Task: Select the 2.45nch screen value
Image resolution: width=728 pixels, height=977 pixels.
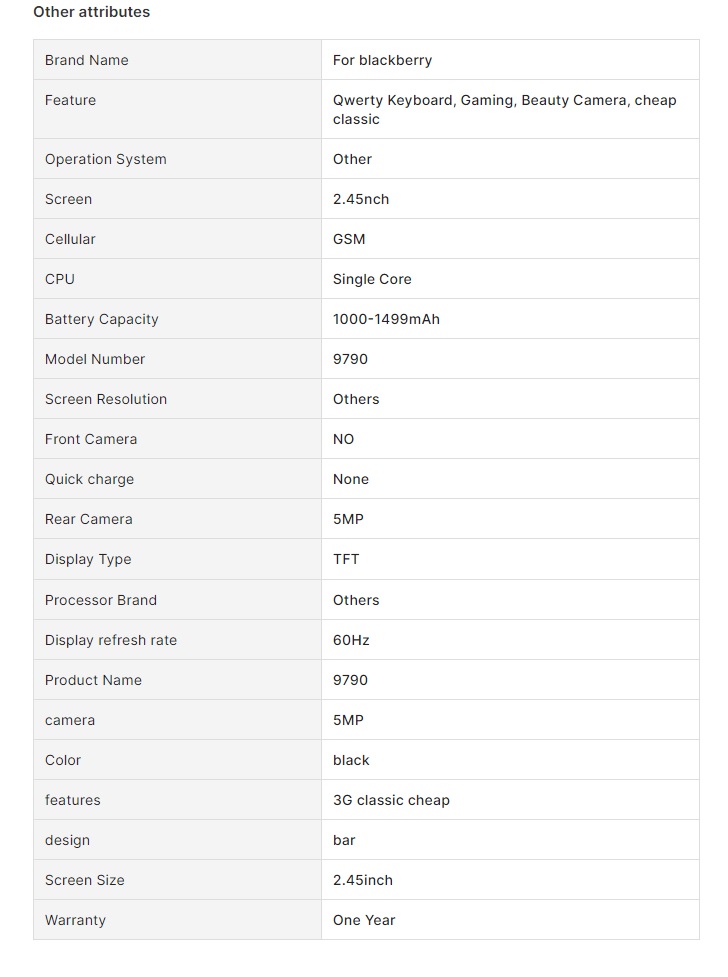Action: pyautogui.click(x=361, y=199)
